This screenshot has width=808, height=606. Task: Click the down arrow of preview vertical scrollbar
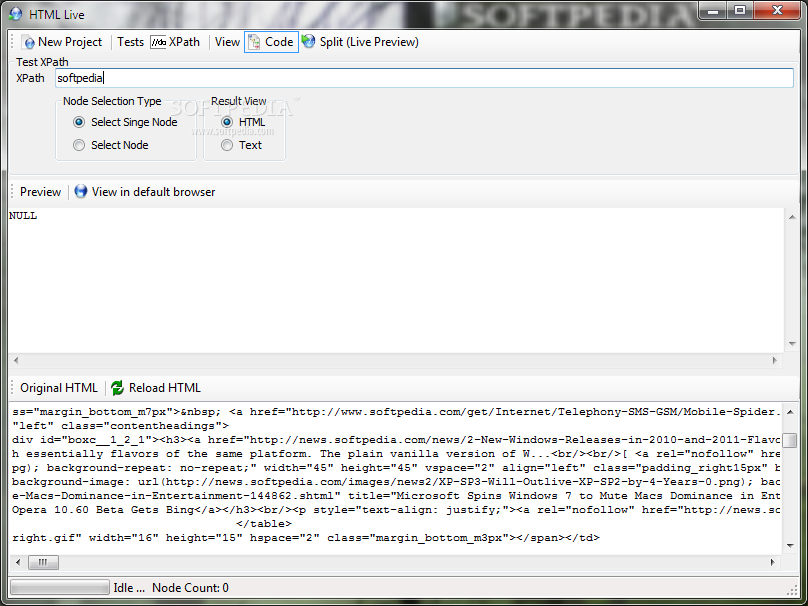click(792, 344)
